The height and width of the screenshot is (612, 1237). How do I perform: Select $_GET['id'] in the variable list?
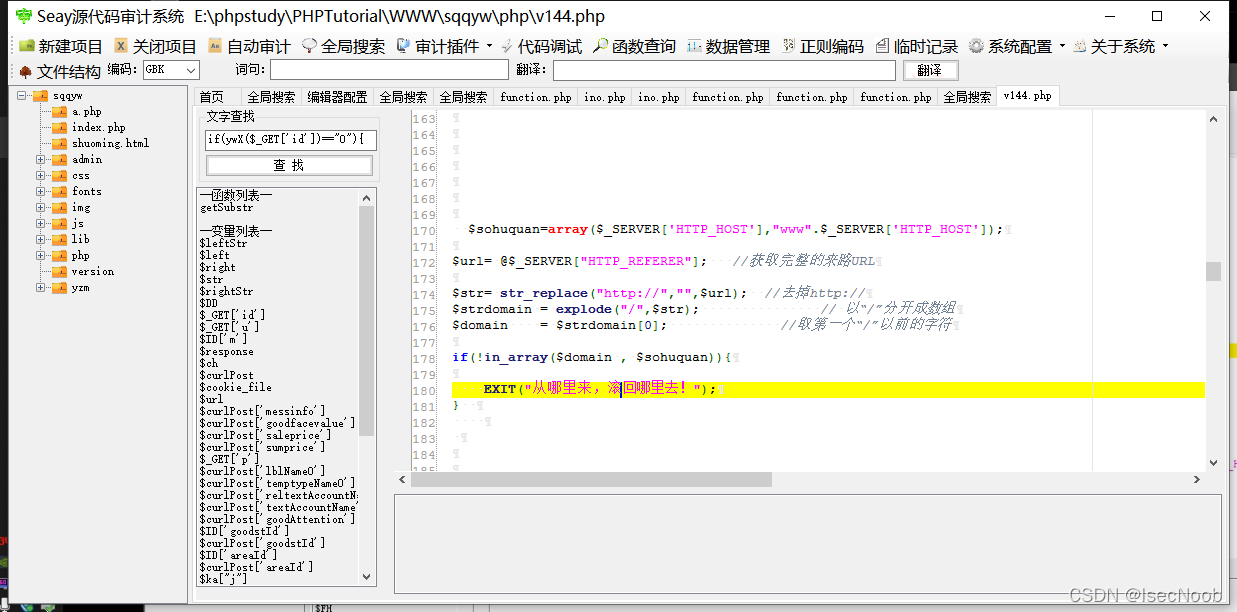point(232,315)
